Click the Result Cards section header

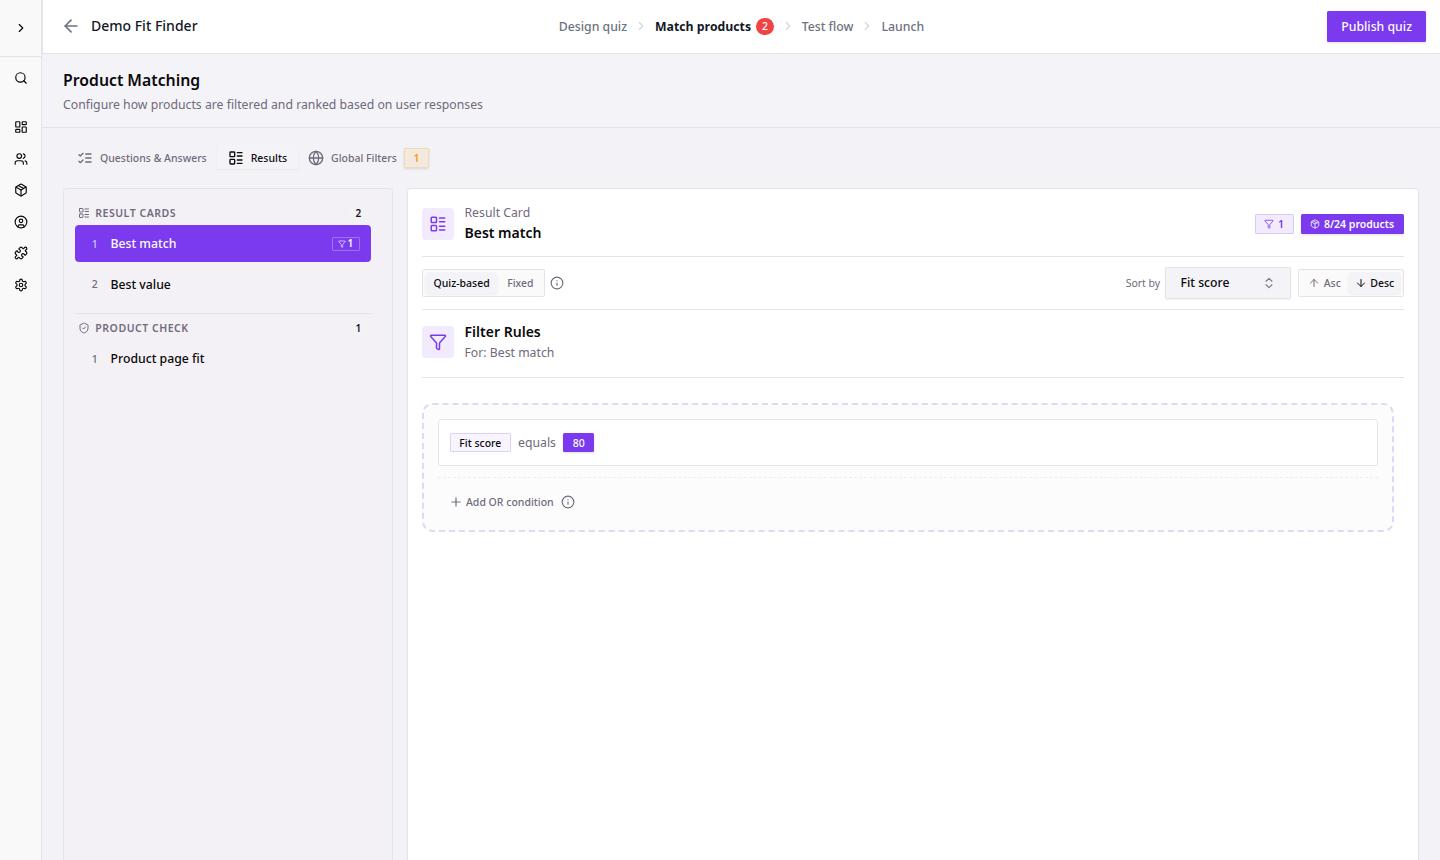[x=135, y=213]
